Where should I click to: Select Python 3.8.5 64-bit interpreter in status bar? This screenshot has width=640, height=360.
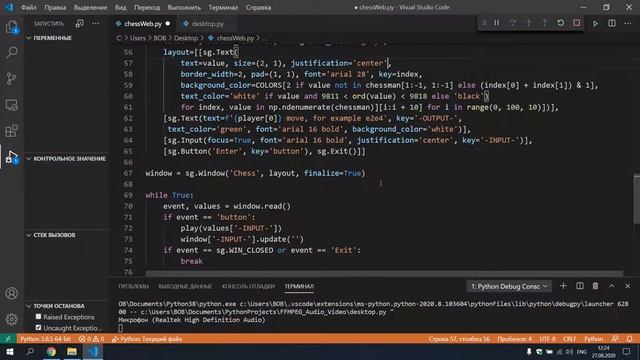click(45, 339)
